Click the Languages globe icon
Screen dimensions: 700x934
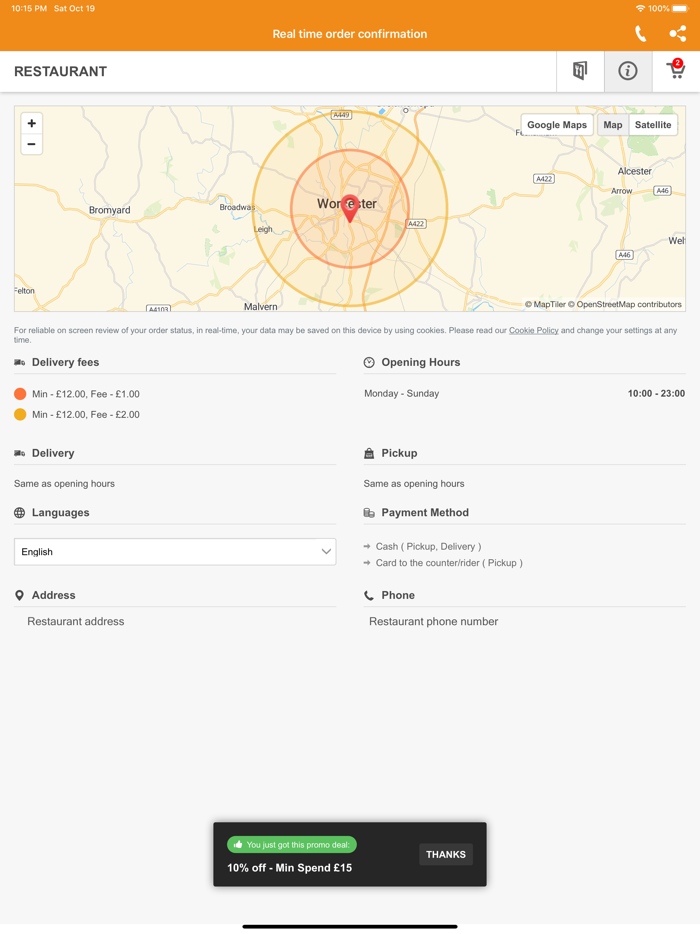pos(20,513)
